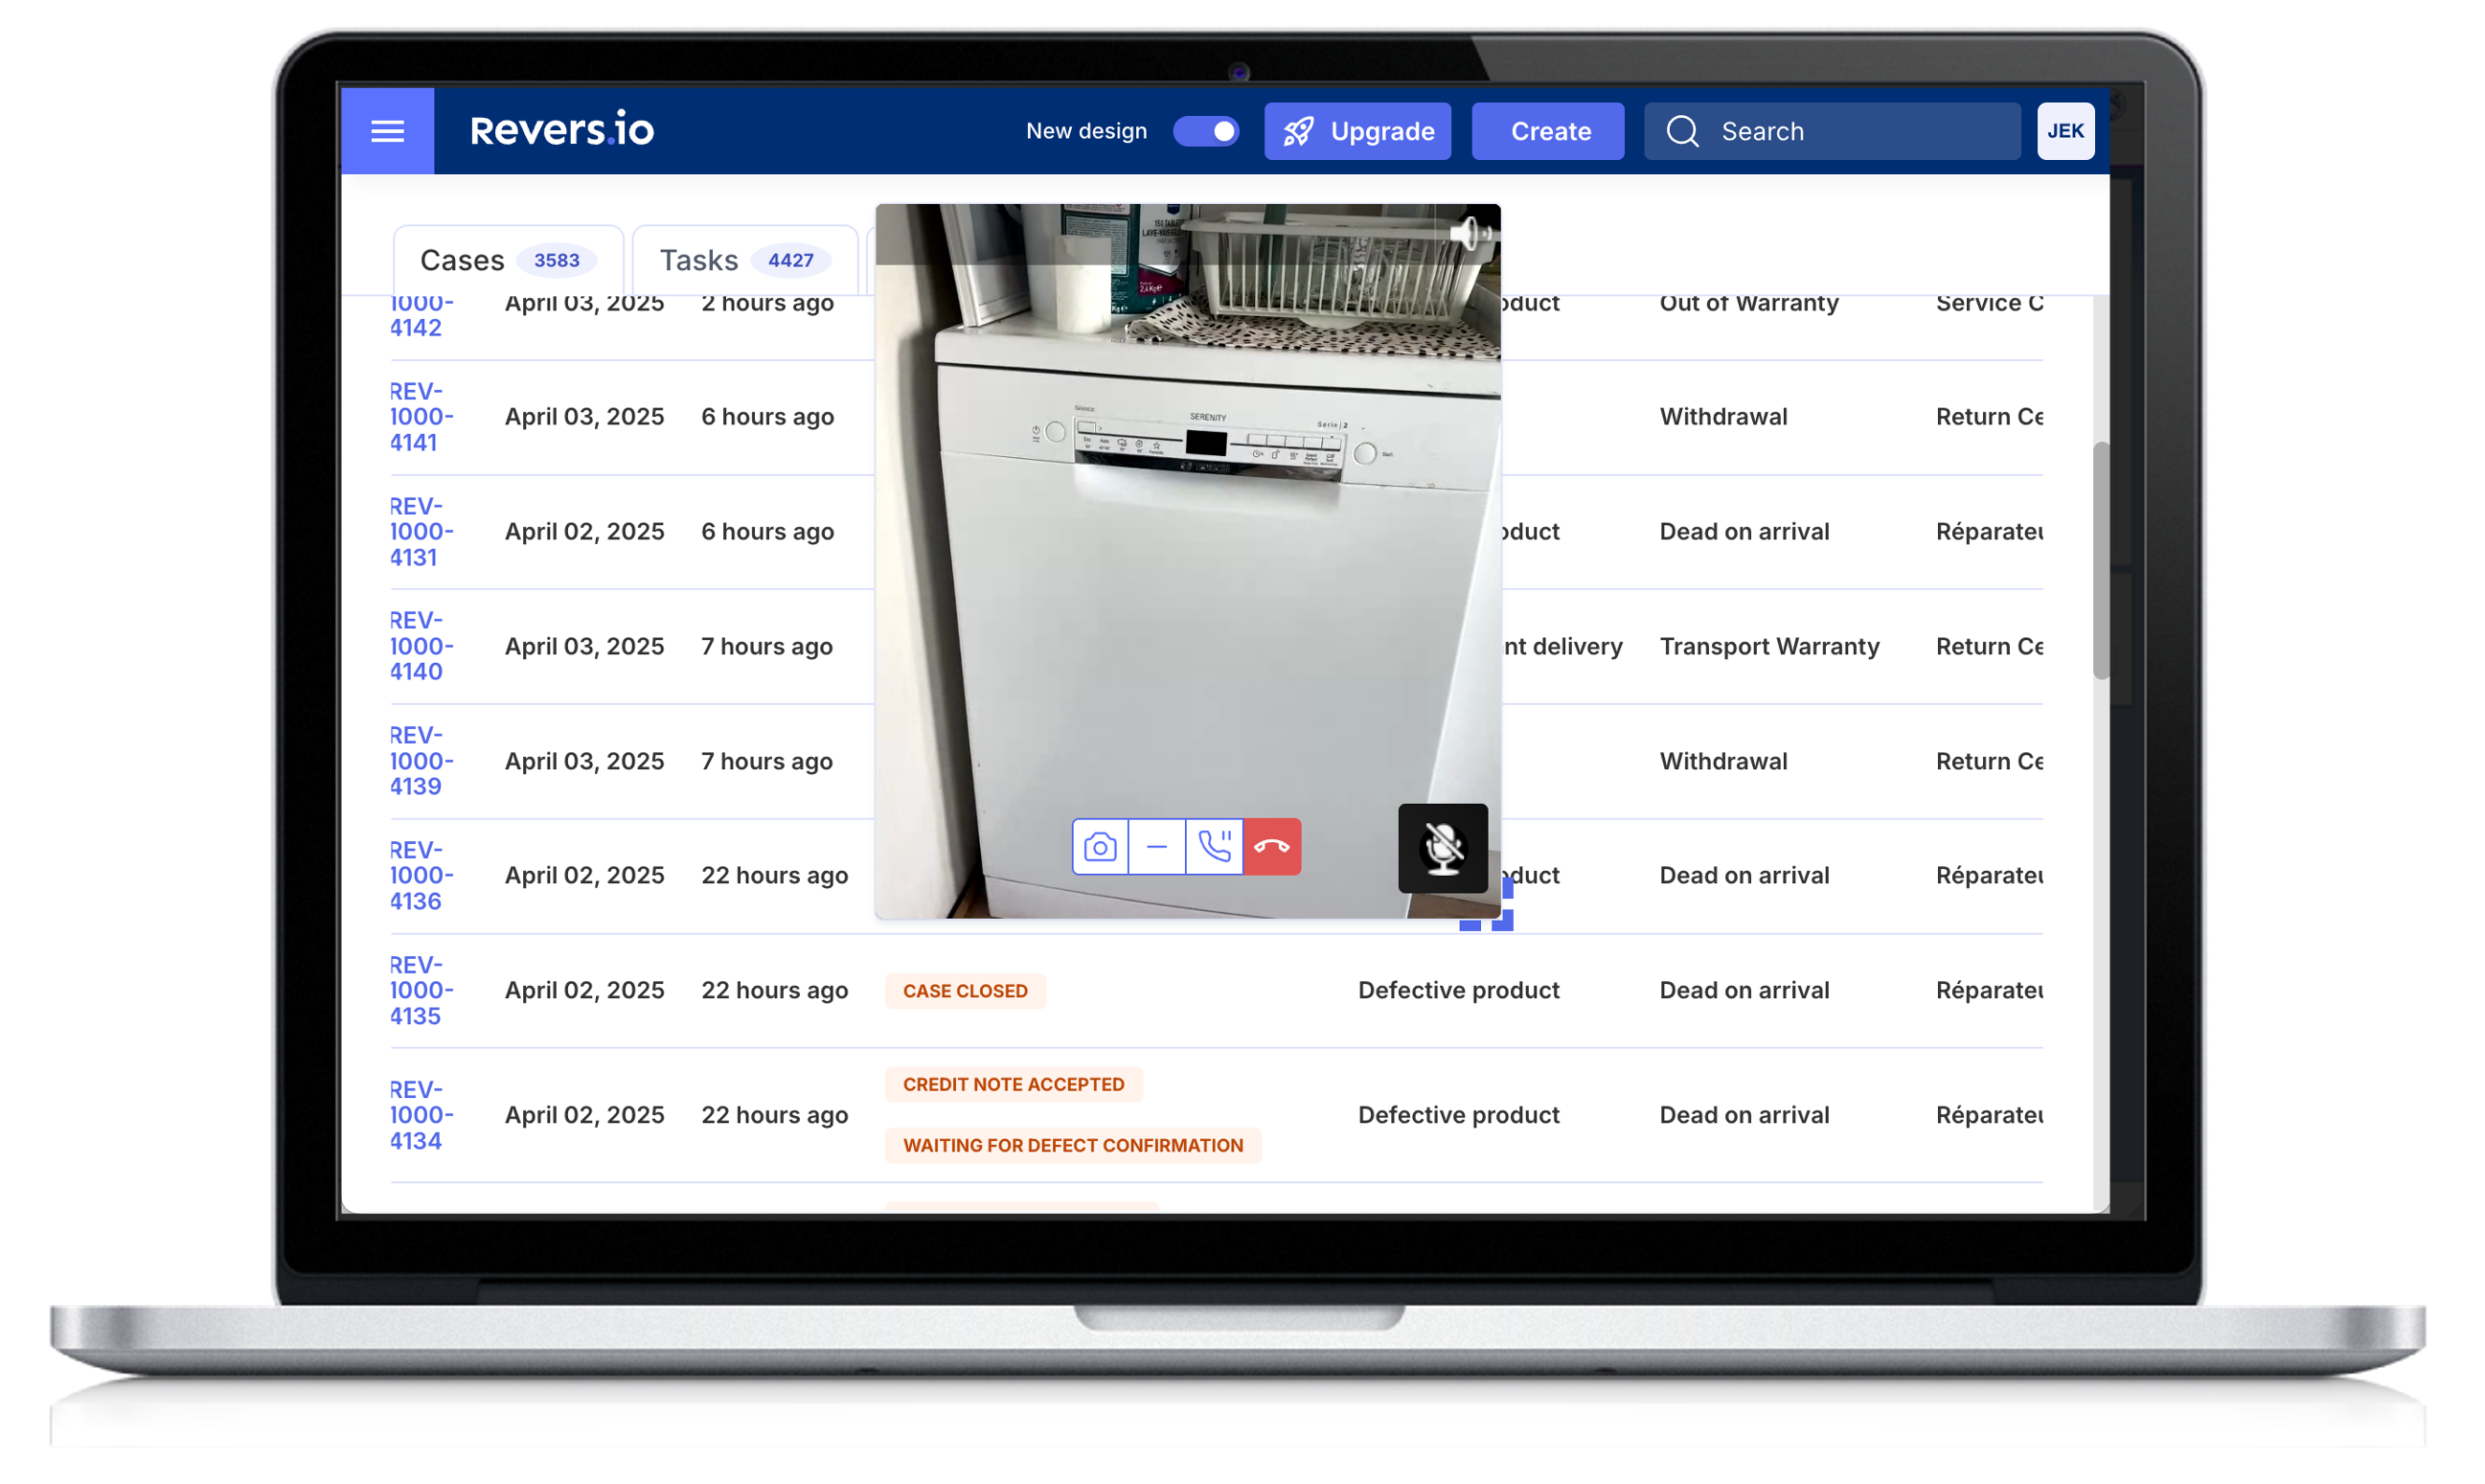2485x1484 pixels.
Task: Put the video call on hold
Action: (x=1214, y=847)
